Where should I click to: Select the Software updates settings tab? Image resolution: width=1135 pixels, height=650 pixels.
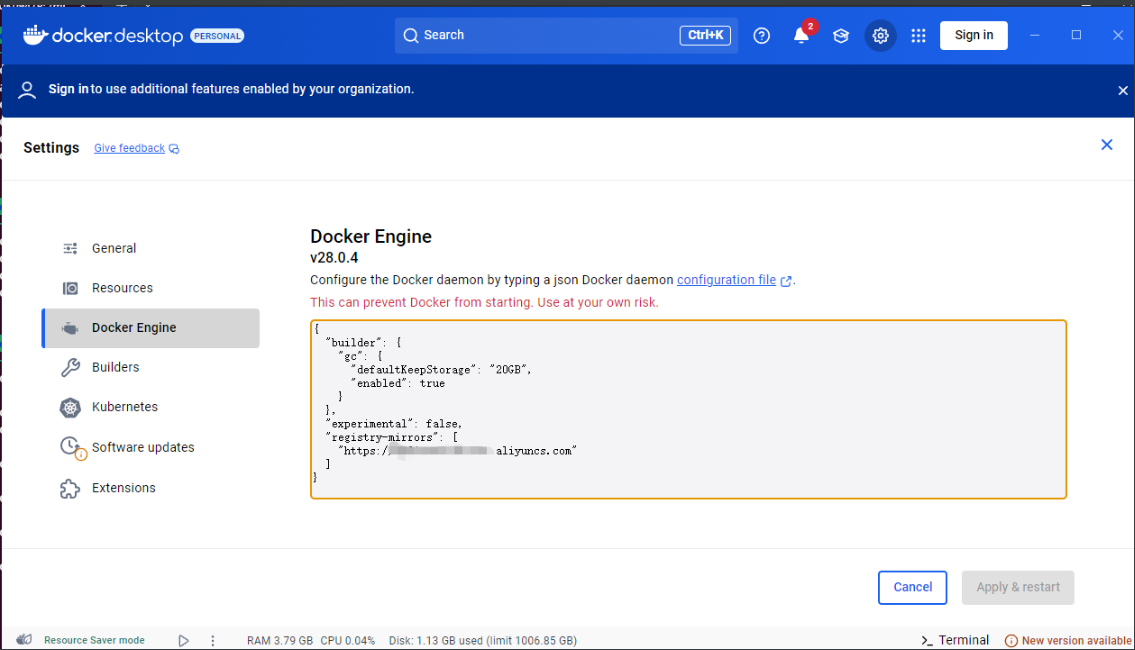point(151,447)
